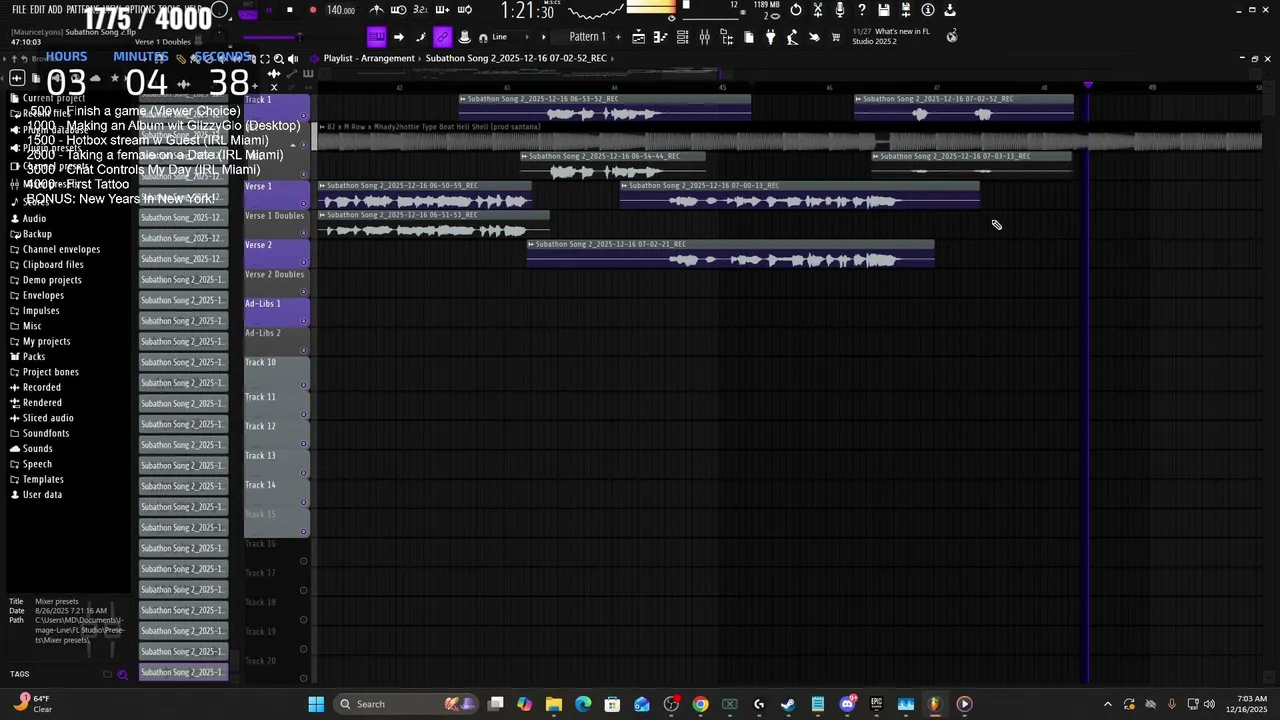
Task: Click the playlist speaker icon
Action: click(293, 59)
